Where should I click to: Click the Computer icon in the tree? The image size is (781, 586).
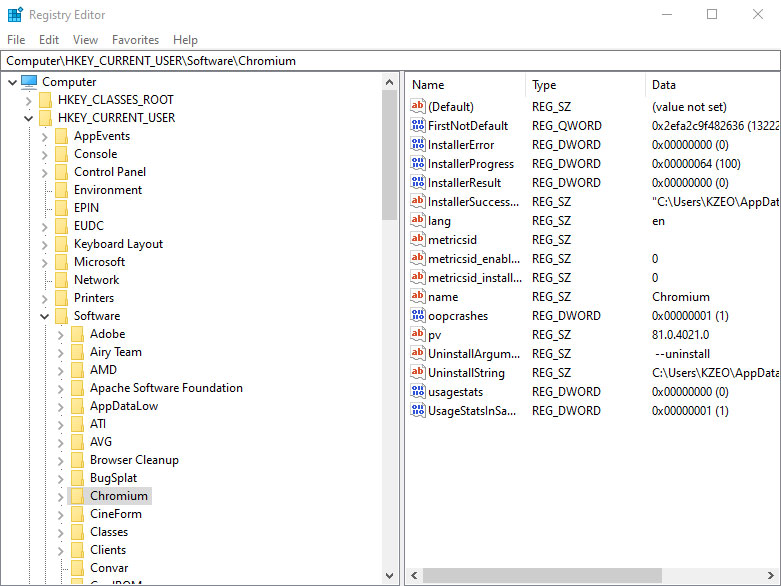click(29, 82)
